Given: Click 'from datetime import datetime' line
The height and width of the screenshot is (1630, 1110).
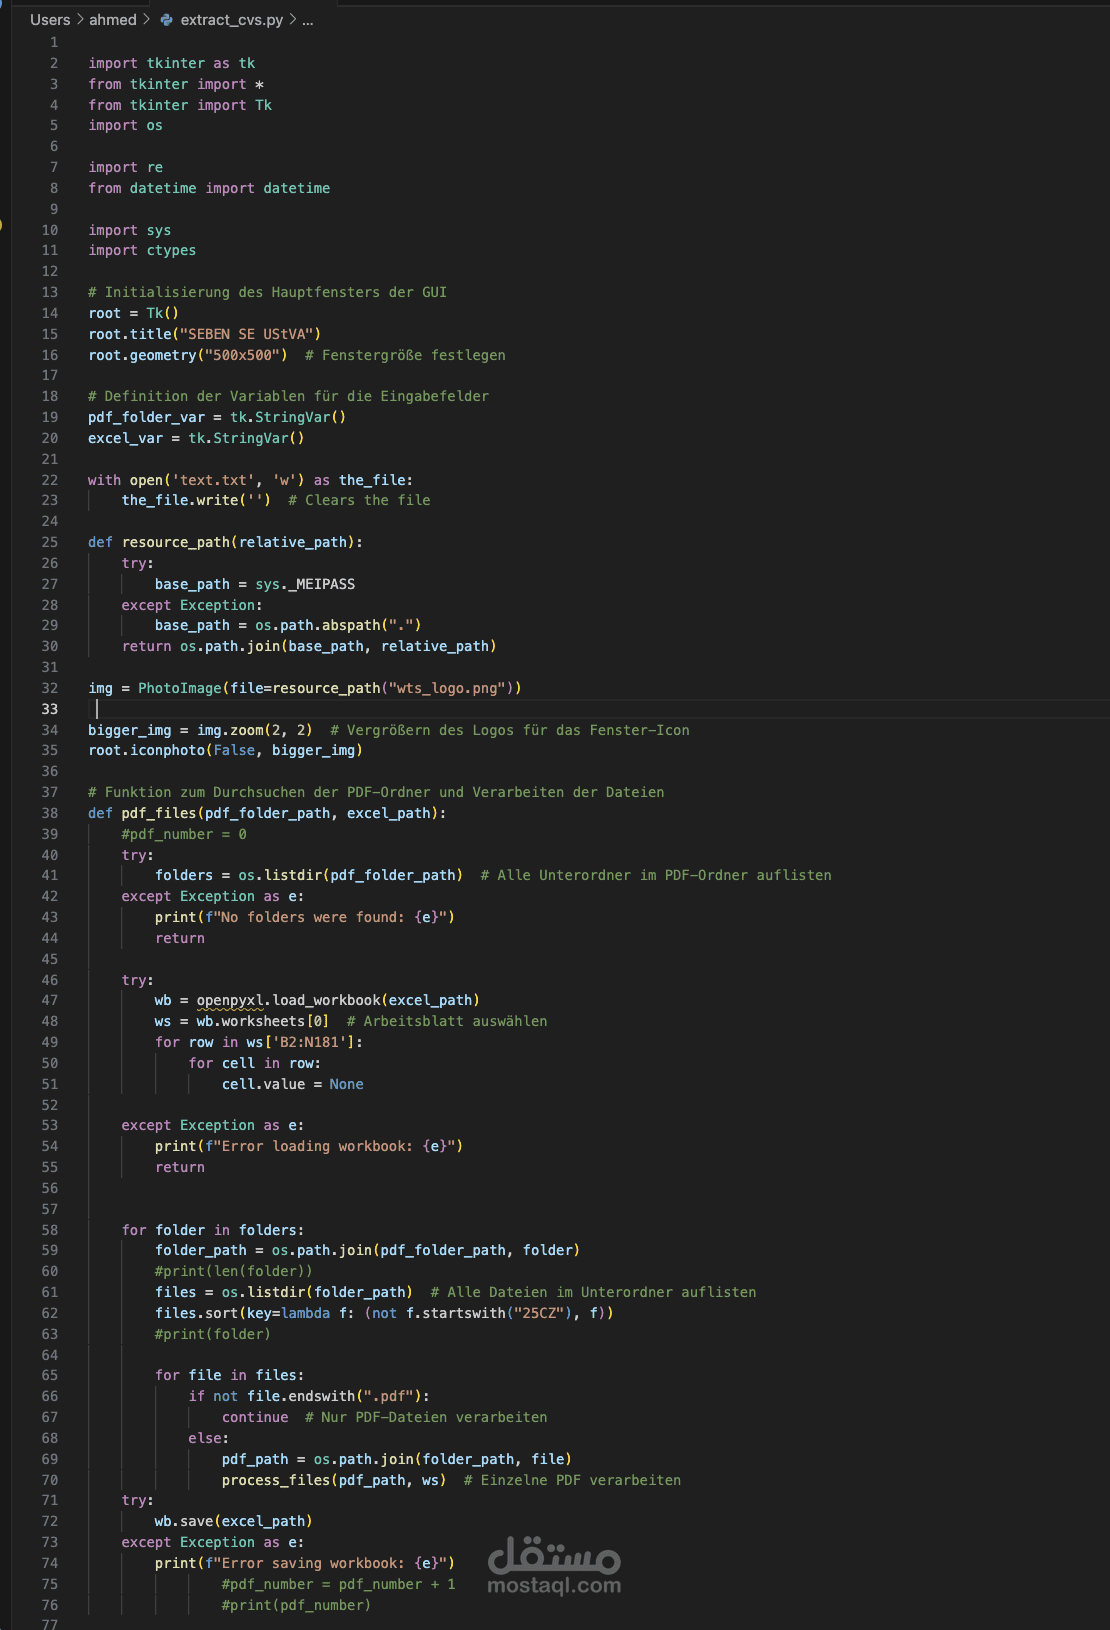Looking at the screenshot, I should [209, 188].
